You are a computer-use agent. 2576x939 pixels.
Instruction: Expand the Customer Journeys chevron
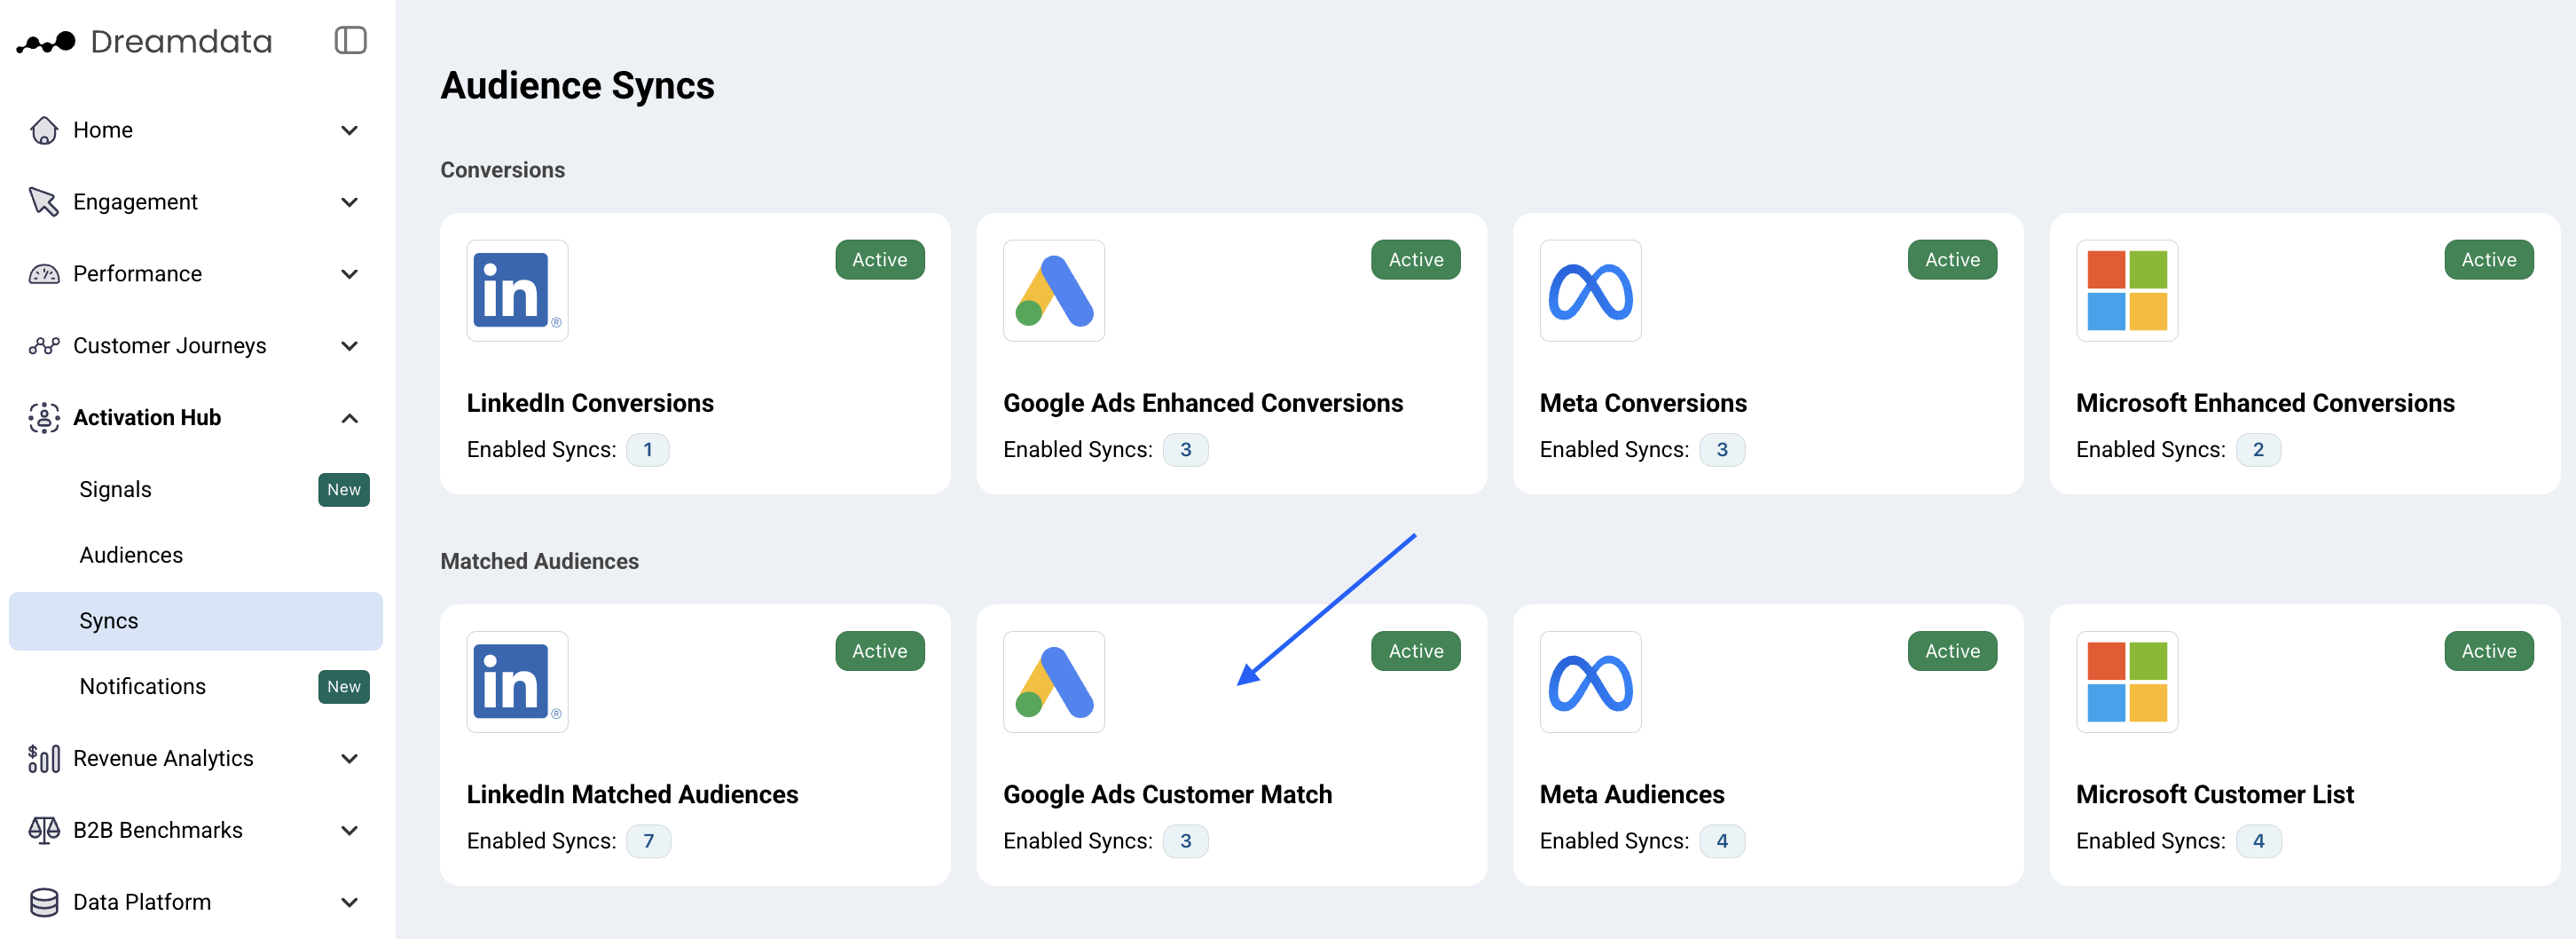[x=349, y=346]
